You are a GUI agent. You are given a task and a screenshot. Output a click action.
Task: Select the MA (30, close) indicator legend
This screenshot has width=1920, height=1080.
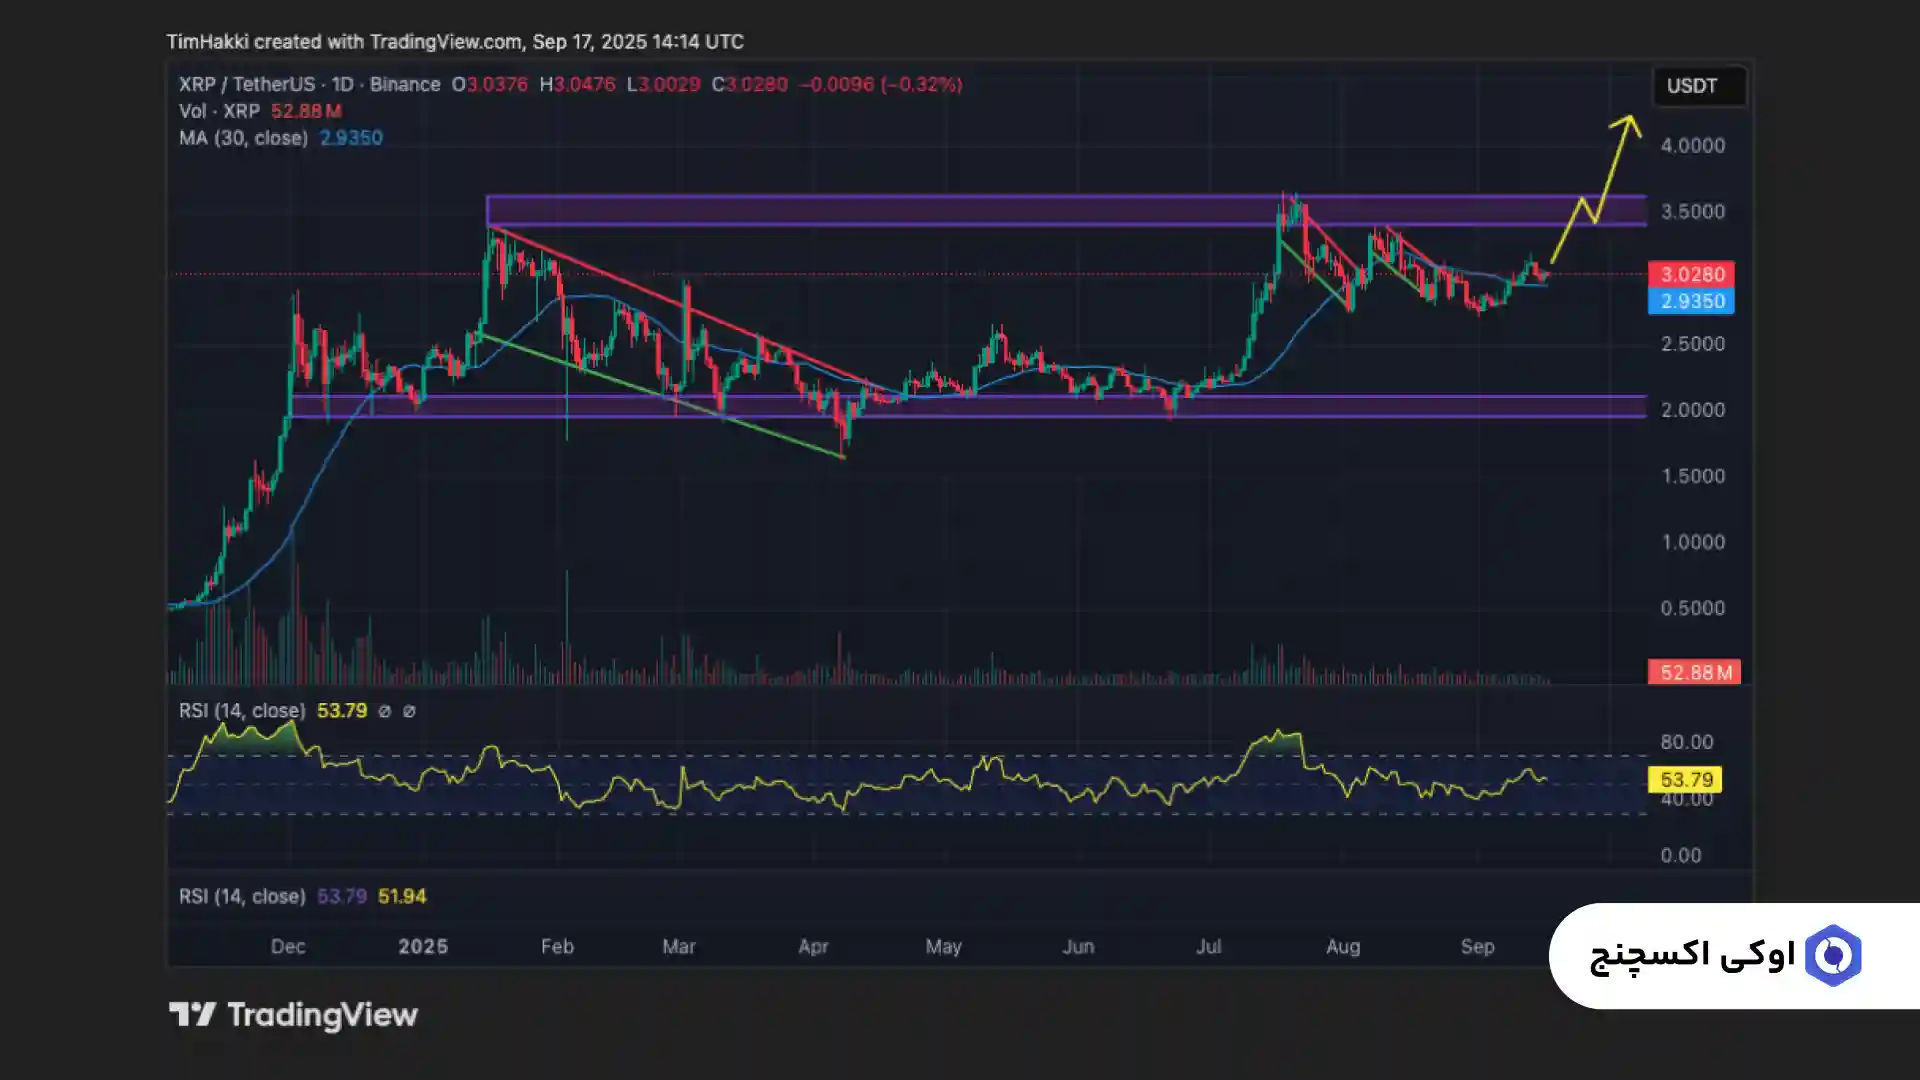[243, 138]
